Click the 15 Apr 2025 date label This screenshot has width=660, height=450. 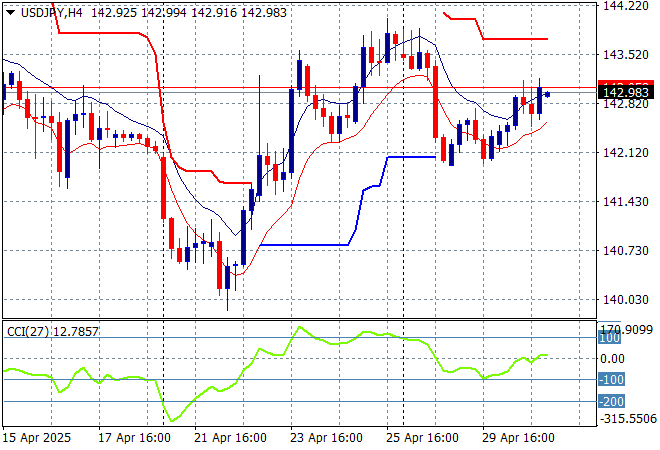point(37,438)
